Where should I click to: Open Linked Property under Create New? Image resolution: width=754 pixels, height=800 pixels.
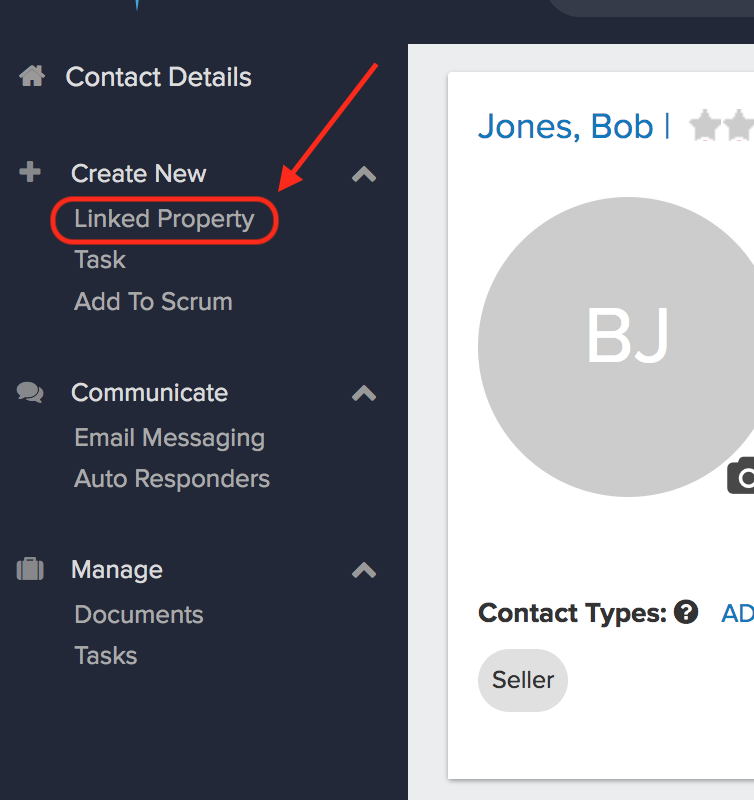(164, 219)
